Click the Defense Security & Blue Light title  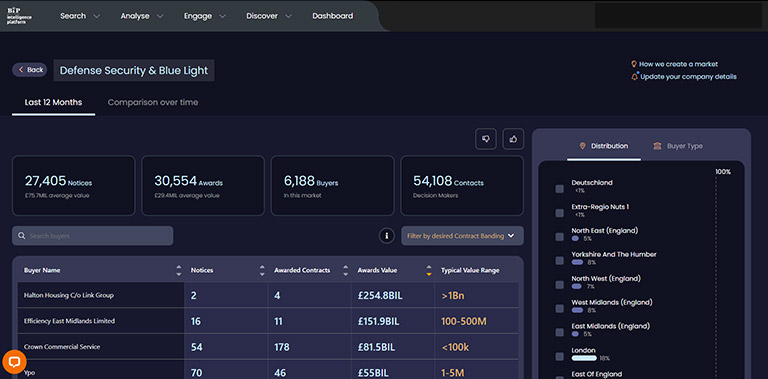click(x=134, y=71)
